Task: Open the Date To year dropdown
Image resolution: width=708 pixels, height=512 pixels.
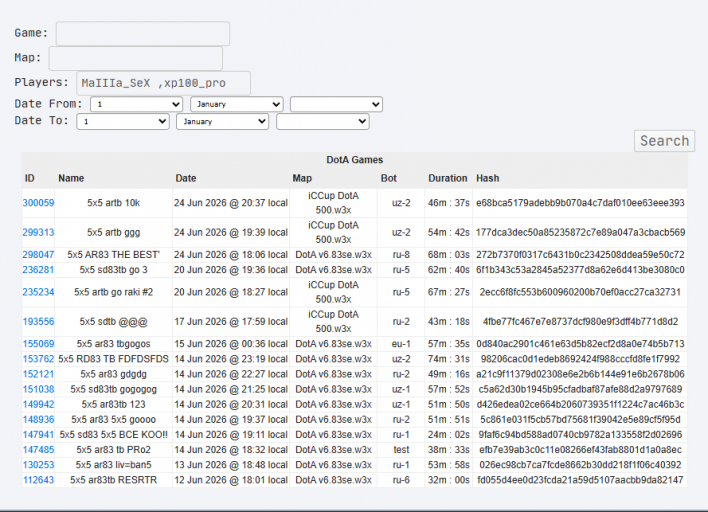Action: tap(323, 121)
